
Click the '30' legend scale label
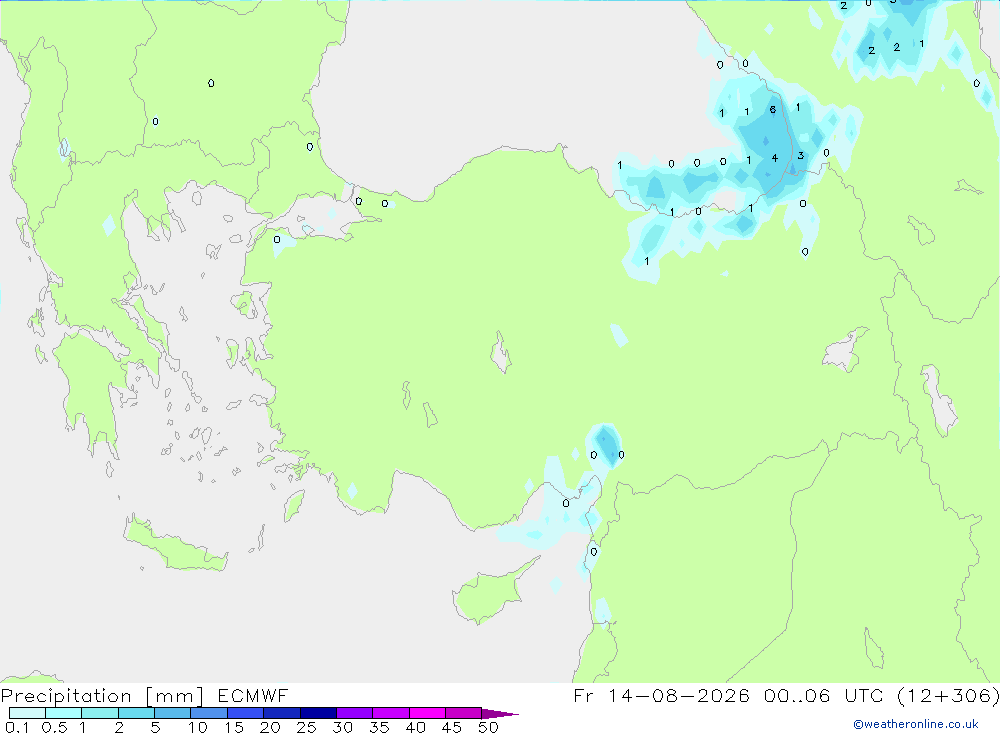(x=343, y=727)
